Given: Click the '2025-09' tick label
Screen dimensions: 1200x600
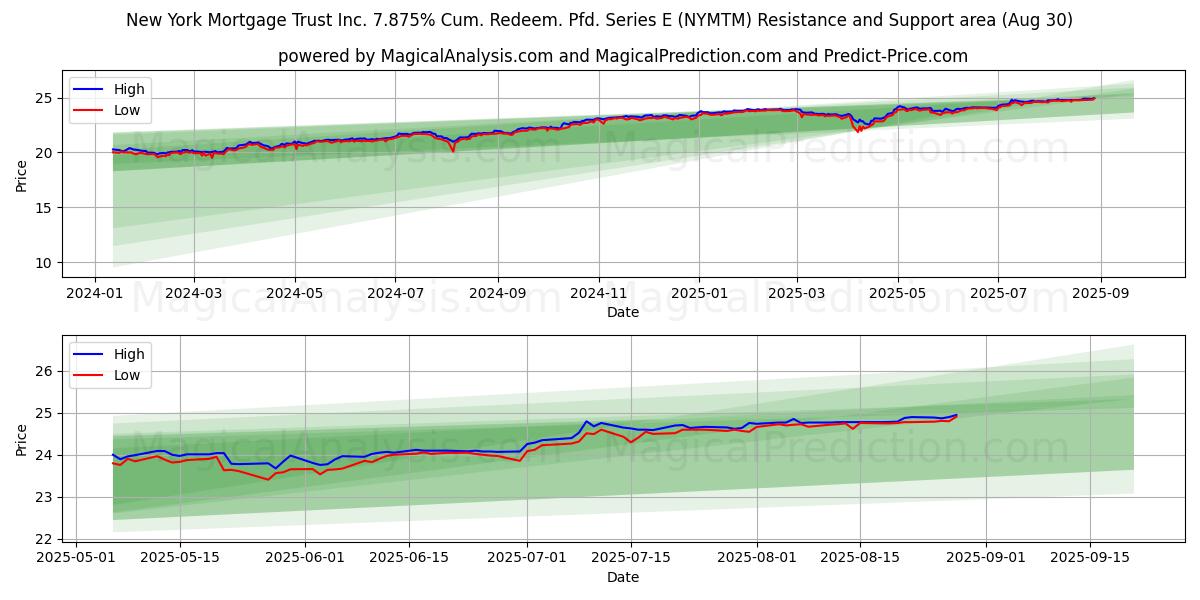Looking at the screenshot, I should pyautogui.click(x=1101, y=293).
